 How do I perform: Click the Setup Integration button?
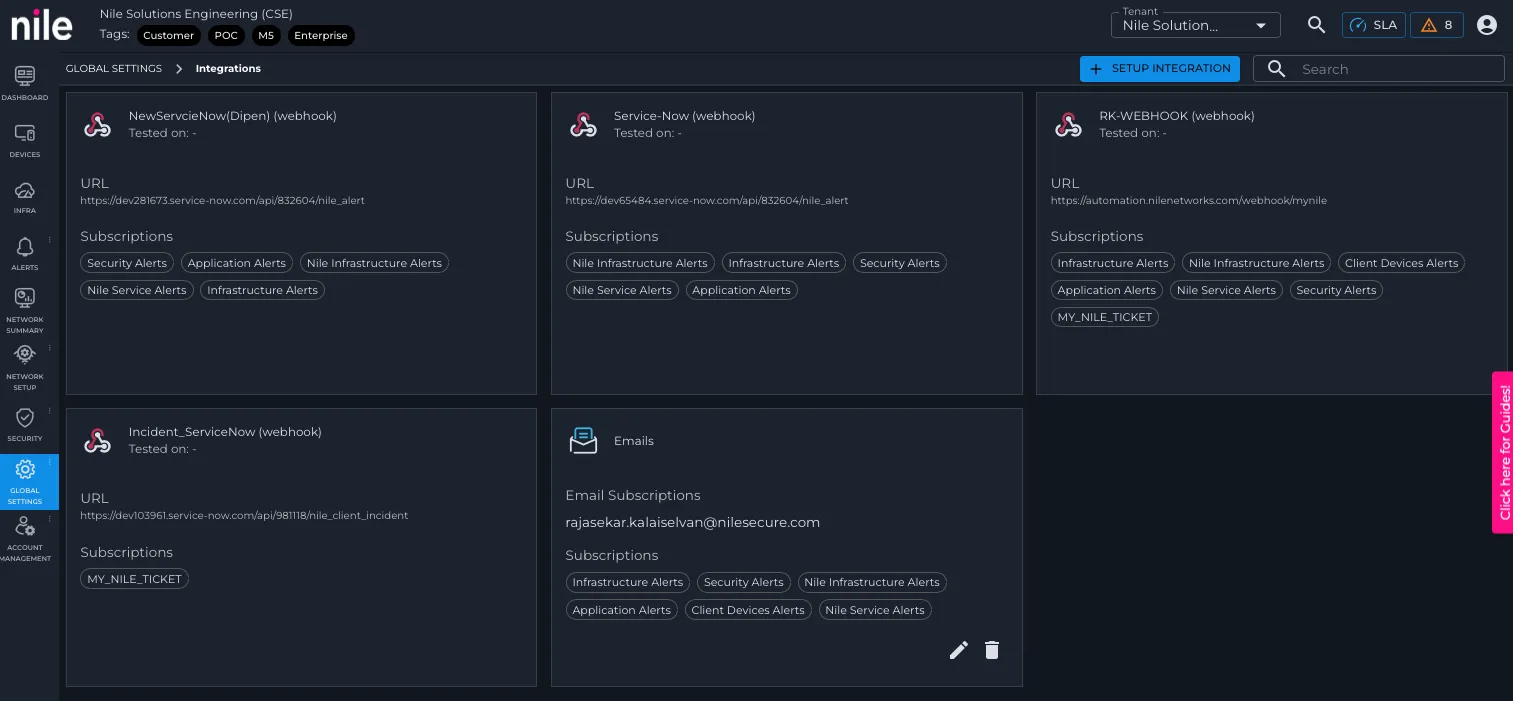(1160, 69)
